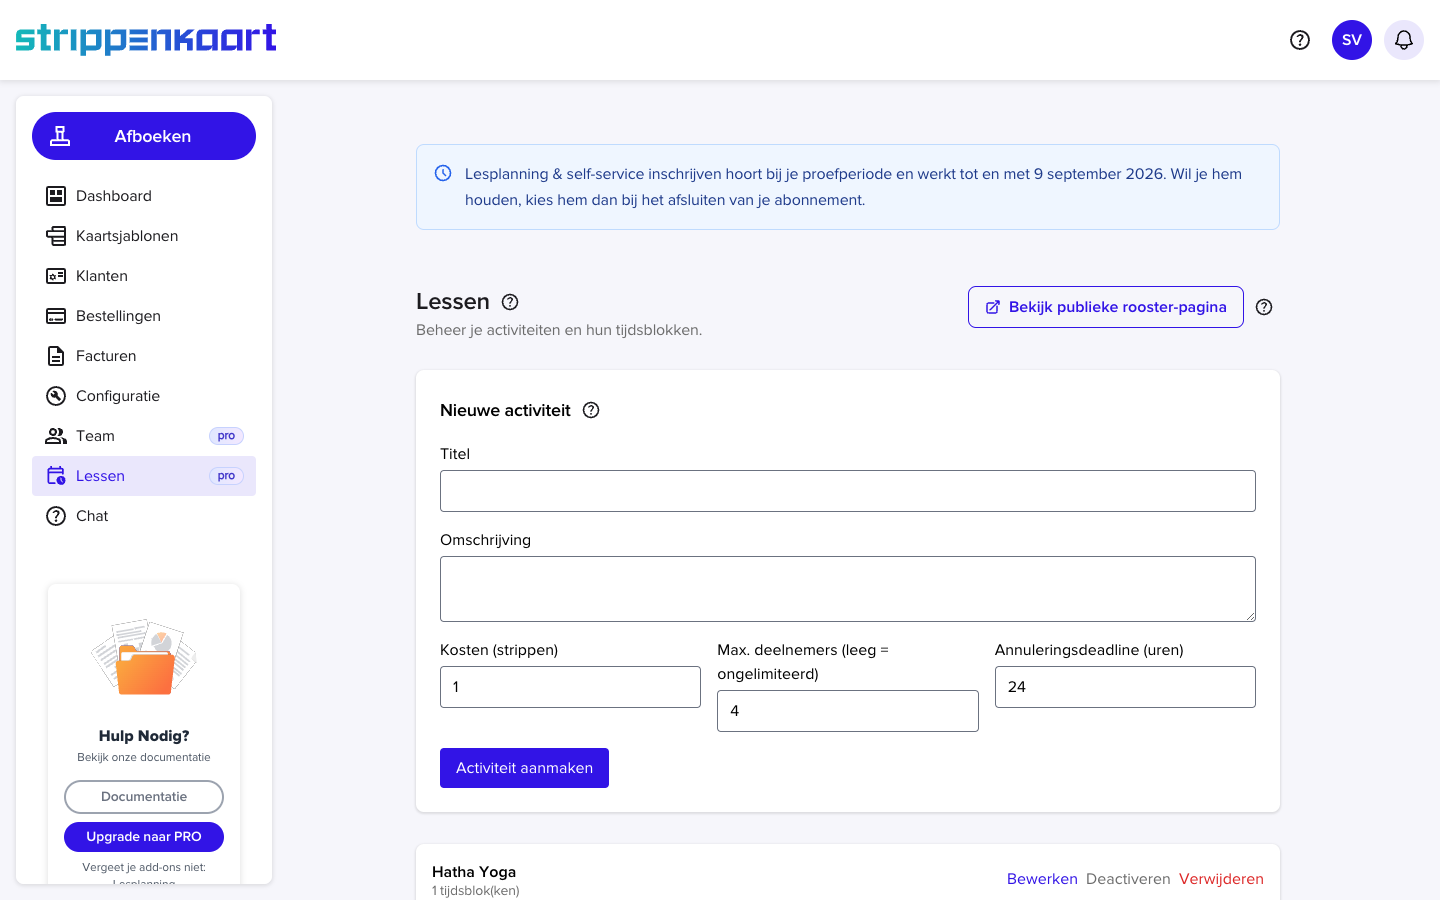Viewport: 1440px width, 900px height.
Task: Click Verwijderen for Hatha Yoga
Action: pyautogui.click(x=1221, y=879)
